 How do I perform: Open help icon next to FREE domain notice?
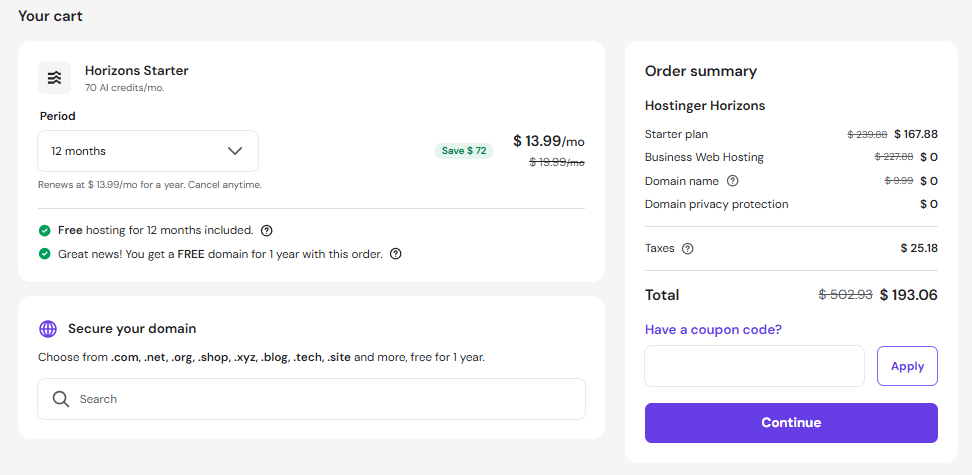coord(395,254)
